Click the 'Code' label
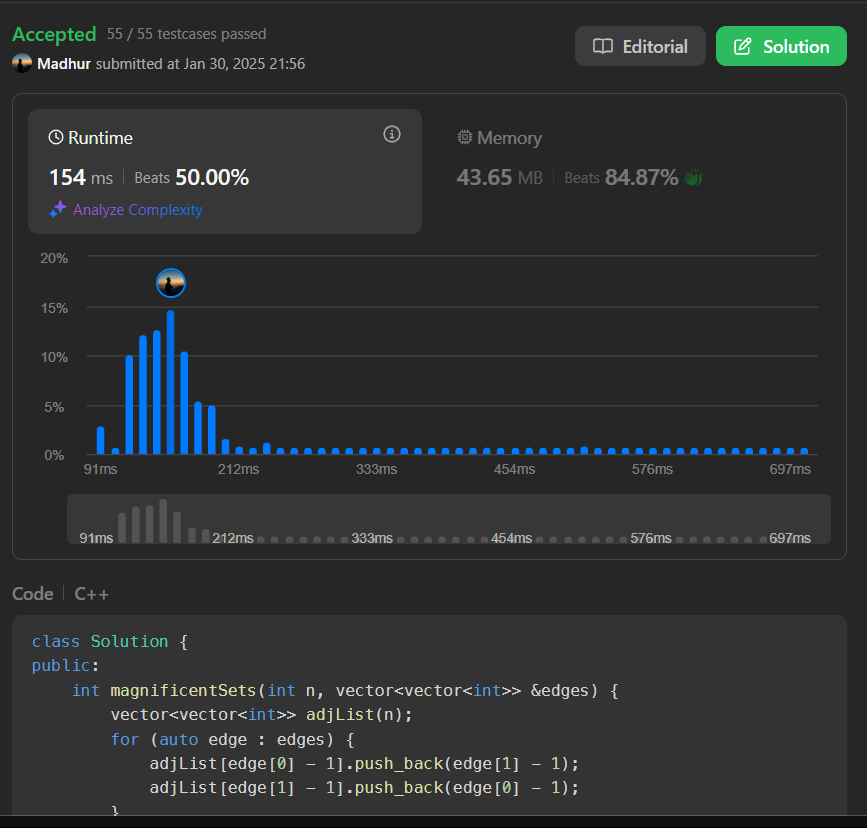 (33, 594)
